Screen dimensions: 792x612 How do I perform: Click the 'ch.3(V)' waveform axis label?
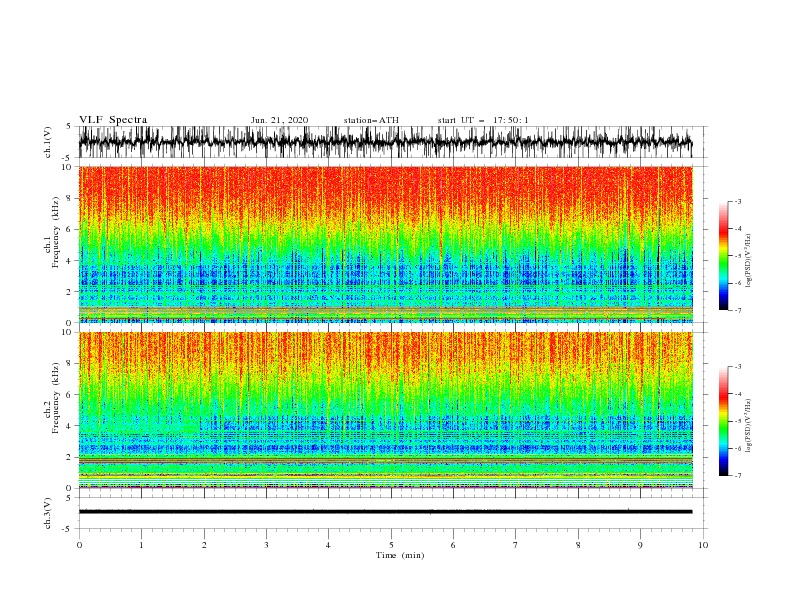(x=48, y=514)
